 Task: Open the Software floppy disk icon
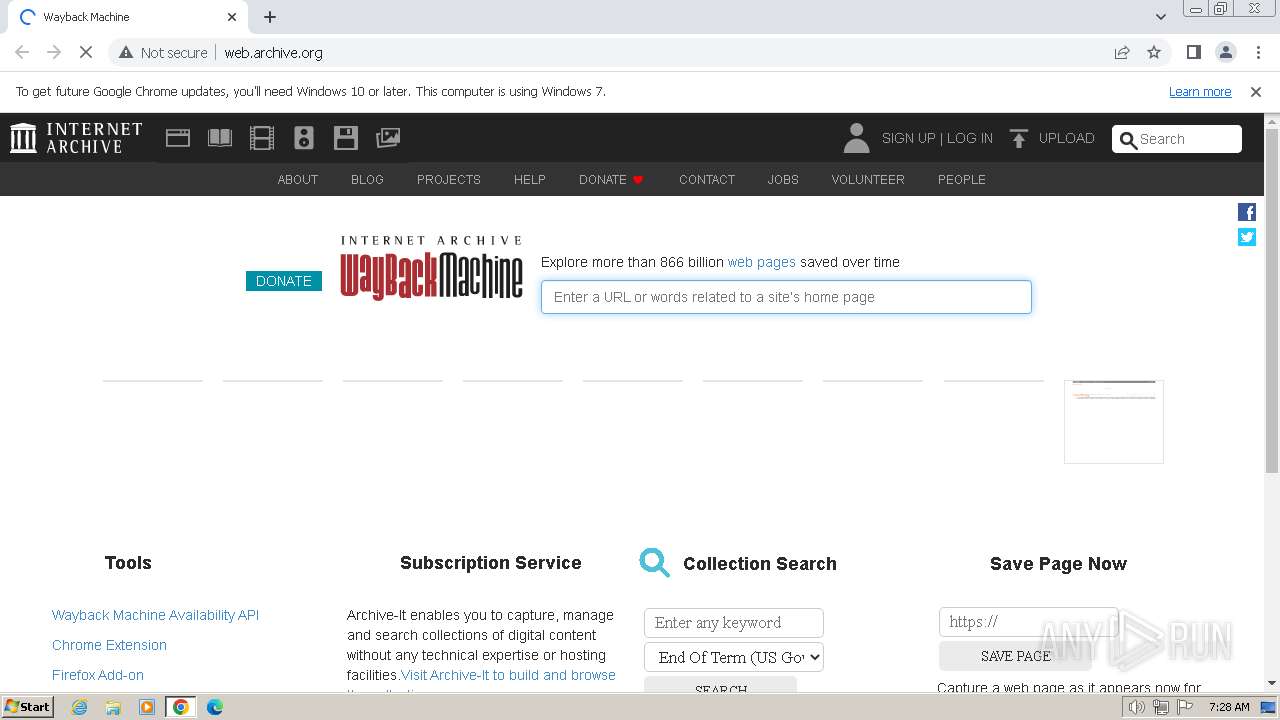(346, 138)
